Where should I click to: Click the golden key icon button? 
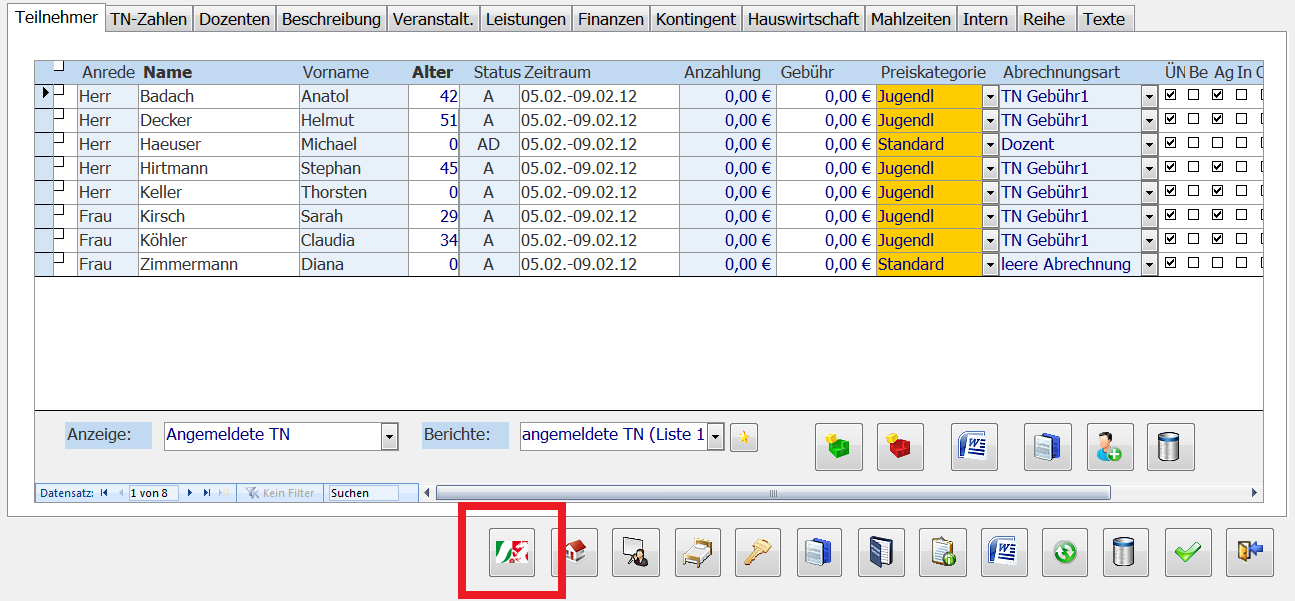click(x=760, y=552)
